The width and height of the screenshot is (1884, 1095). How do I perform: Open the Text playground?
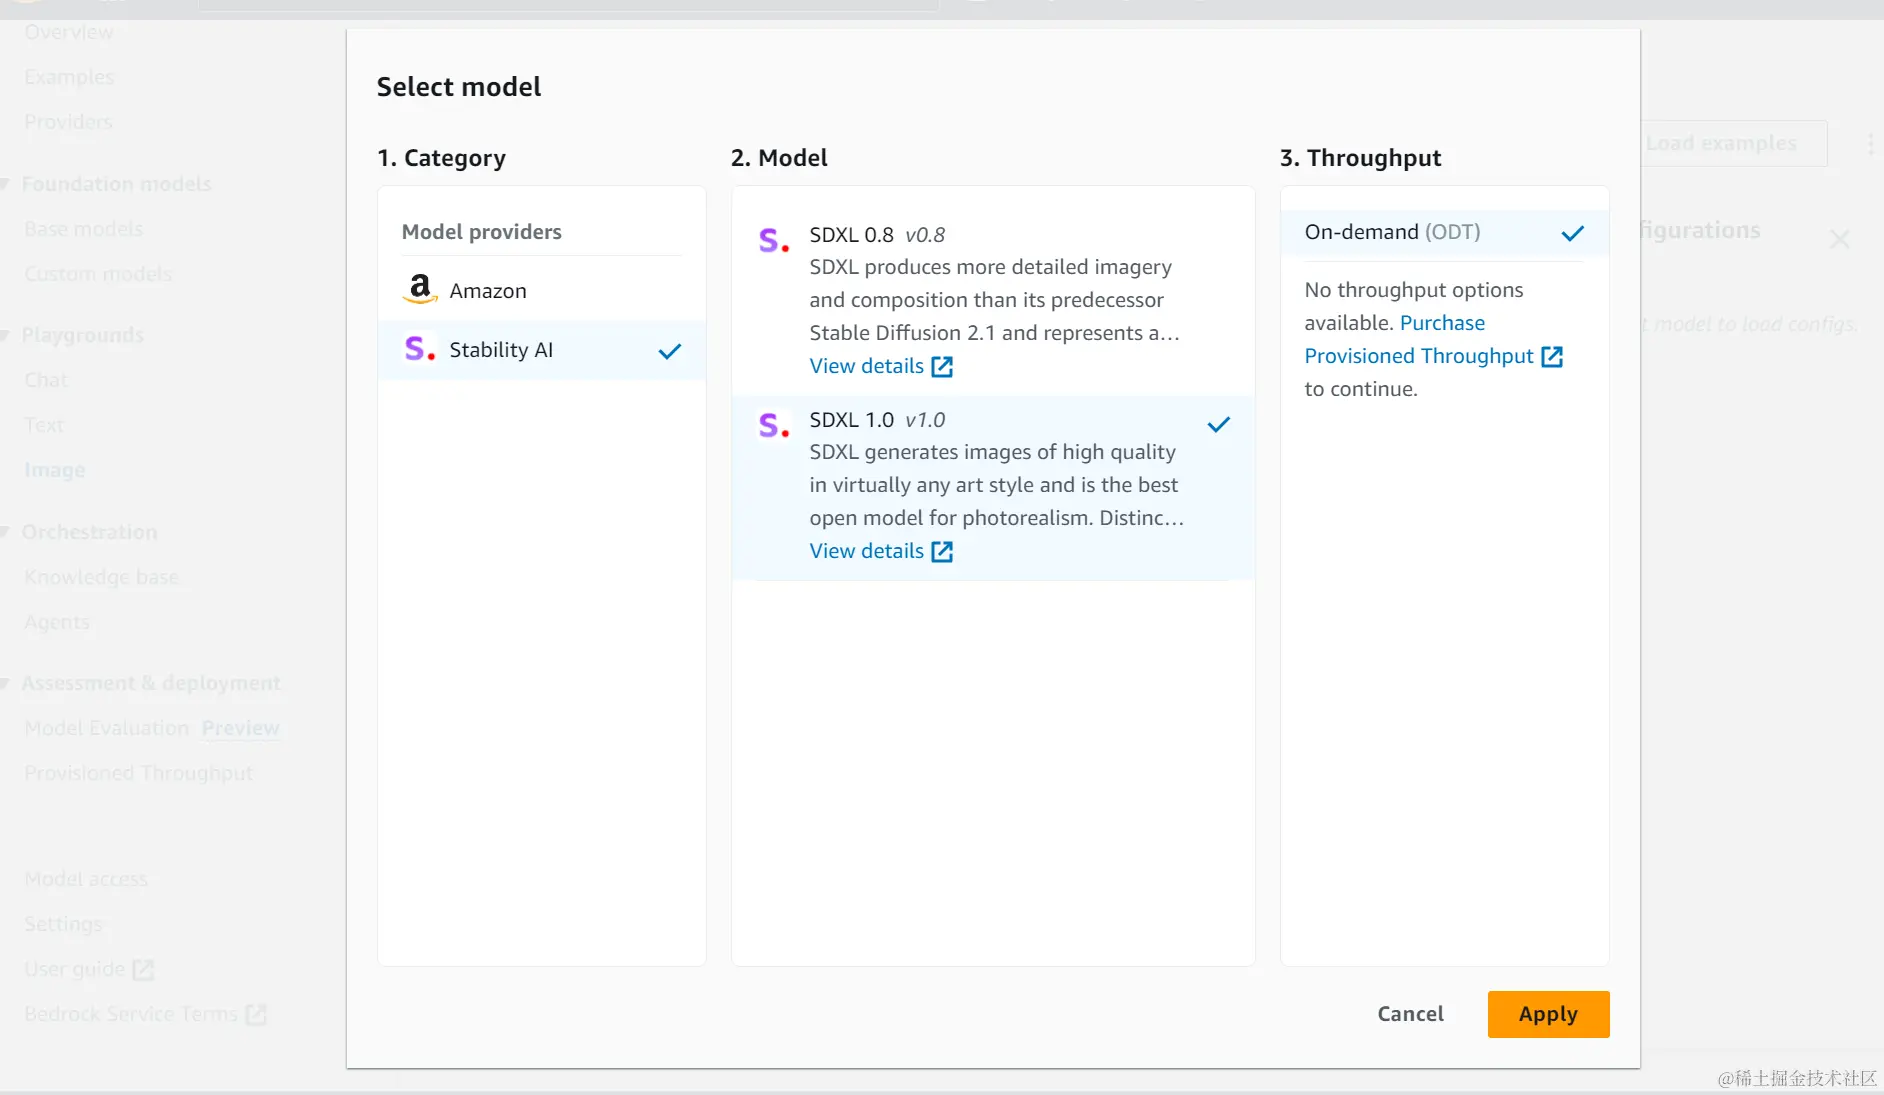44,425
